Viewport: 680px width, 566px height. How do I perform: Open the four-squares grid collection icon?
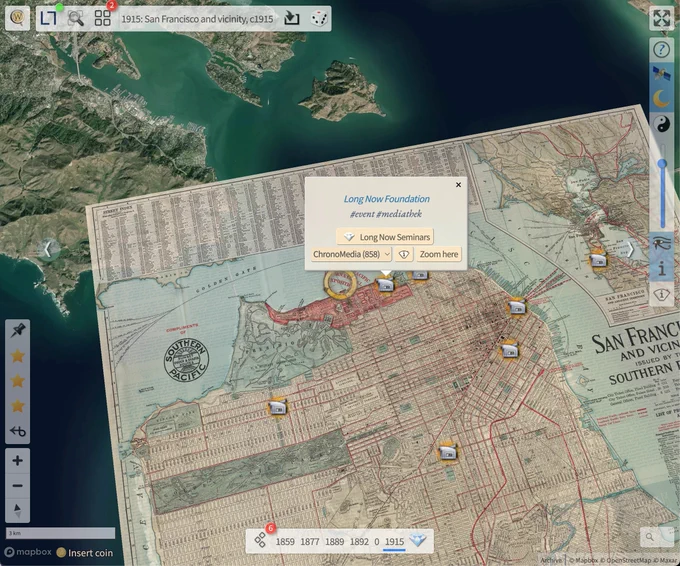pos(103,18)
